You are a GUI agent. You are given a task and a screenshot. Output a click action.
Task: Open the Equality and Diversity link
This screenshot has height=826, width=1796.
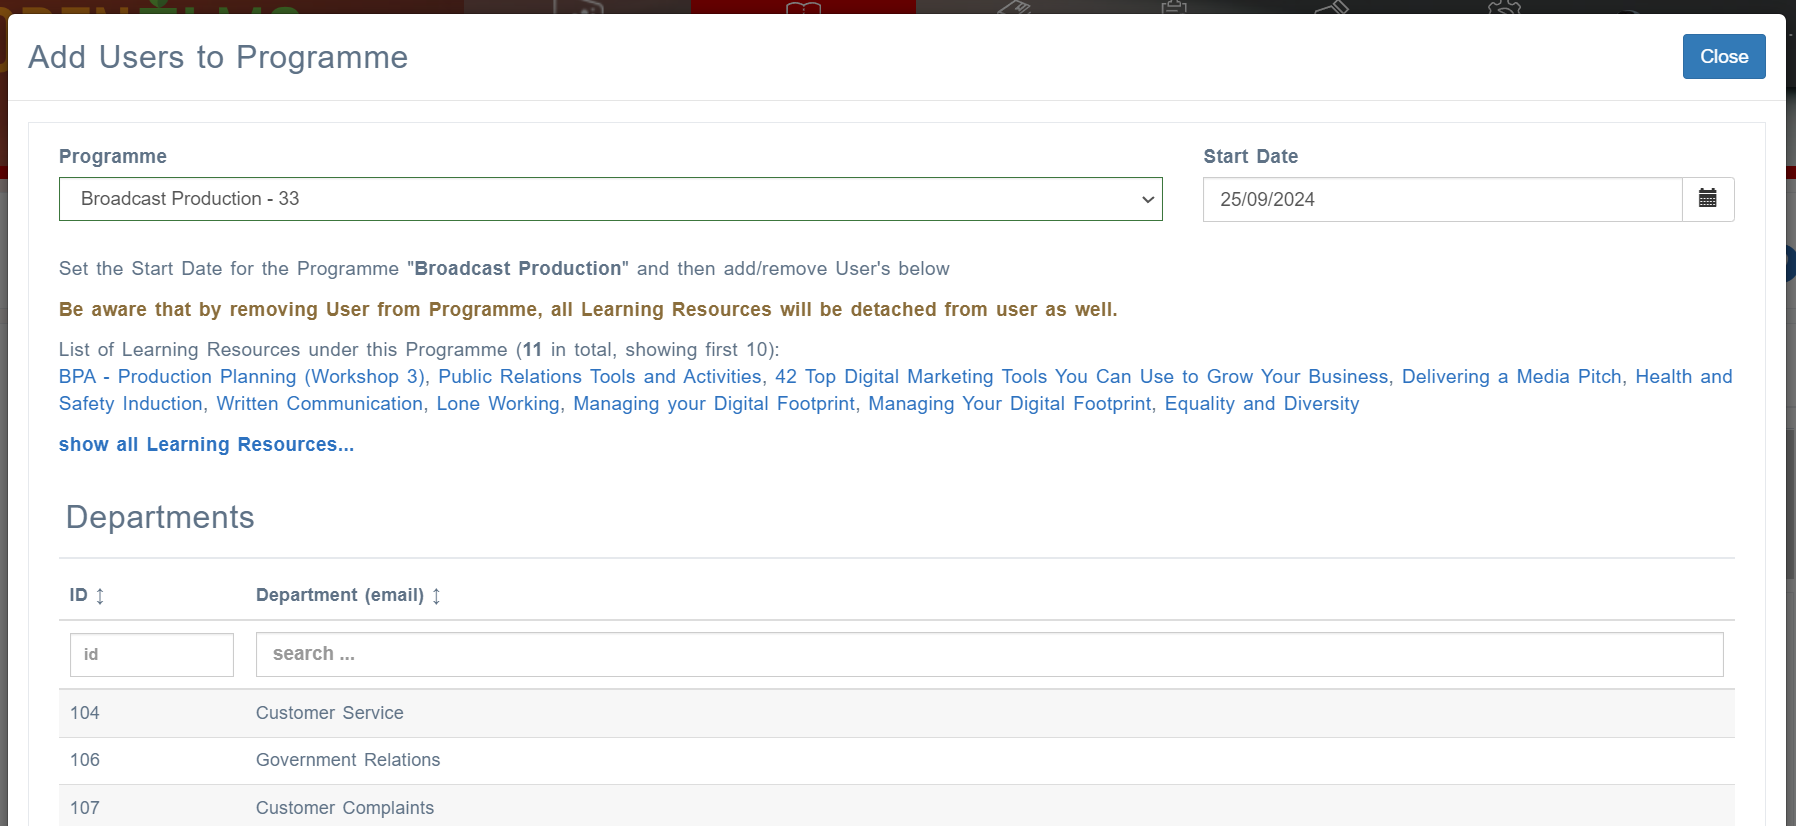click(1262, 404)
